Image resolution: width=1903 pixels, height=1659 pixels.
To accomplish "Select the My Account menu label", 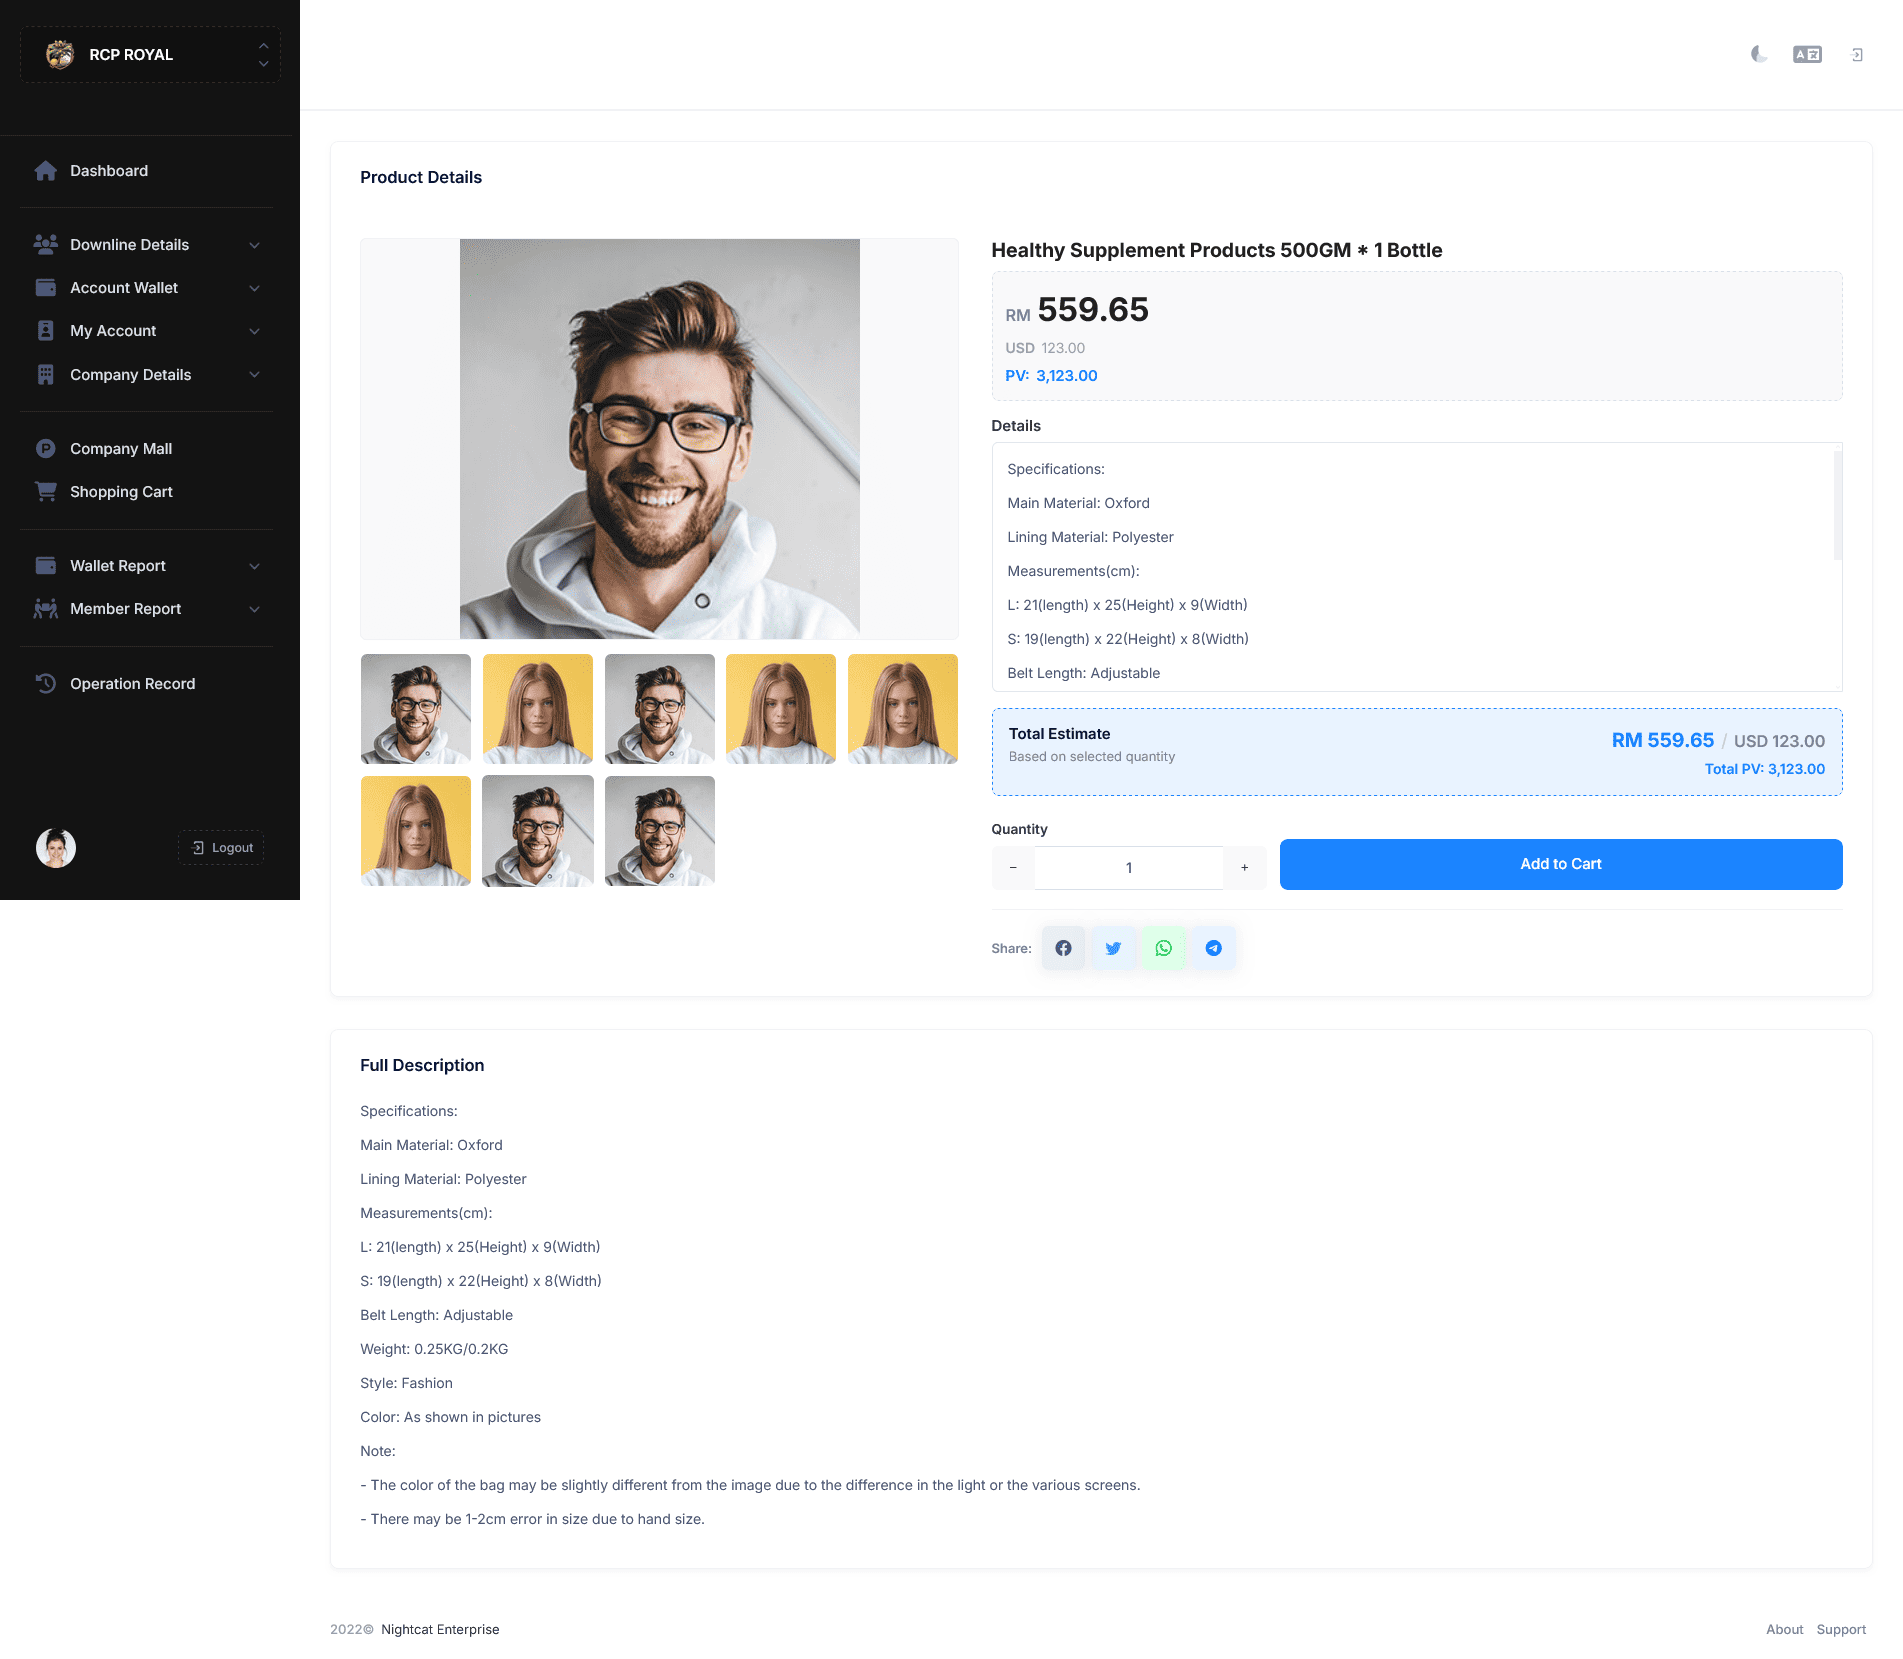I will 113,330.
